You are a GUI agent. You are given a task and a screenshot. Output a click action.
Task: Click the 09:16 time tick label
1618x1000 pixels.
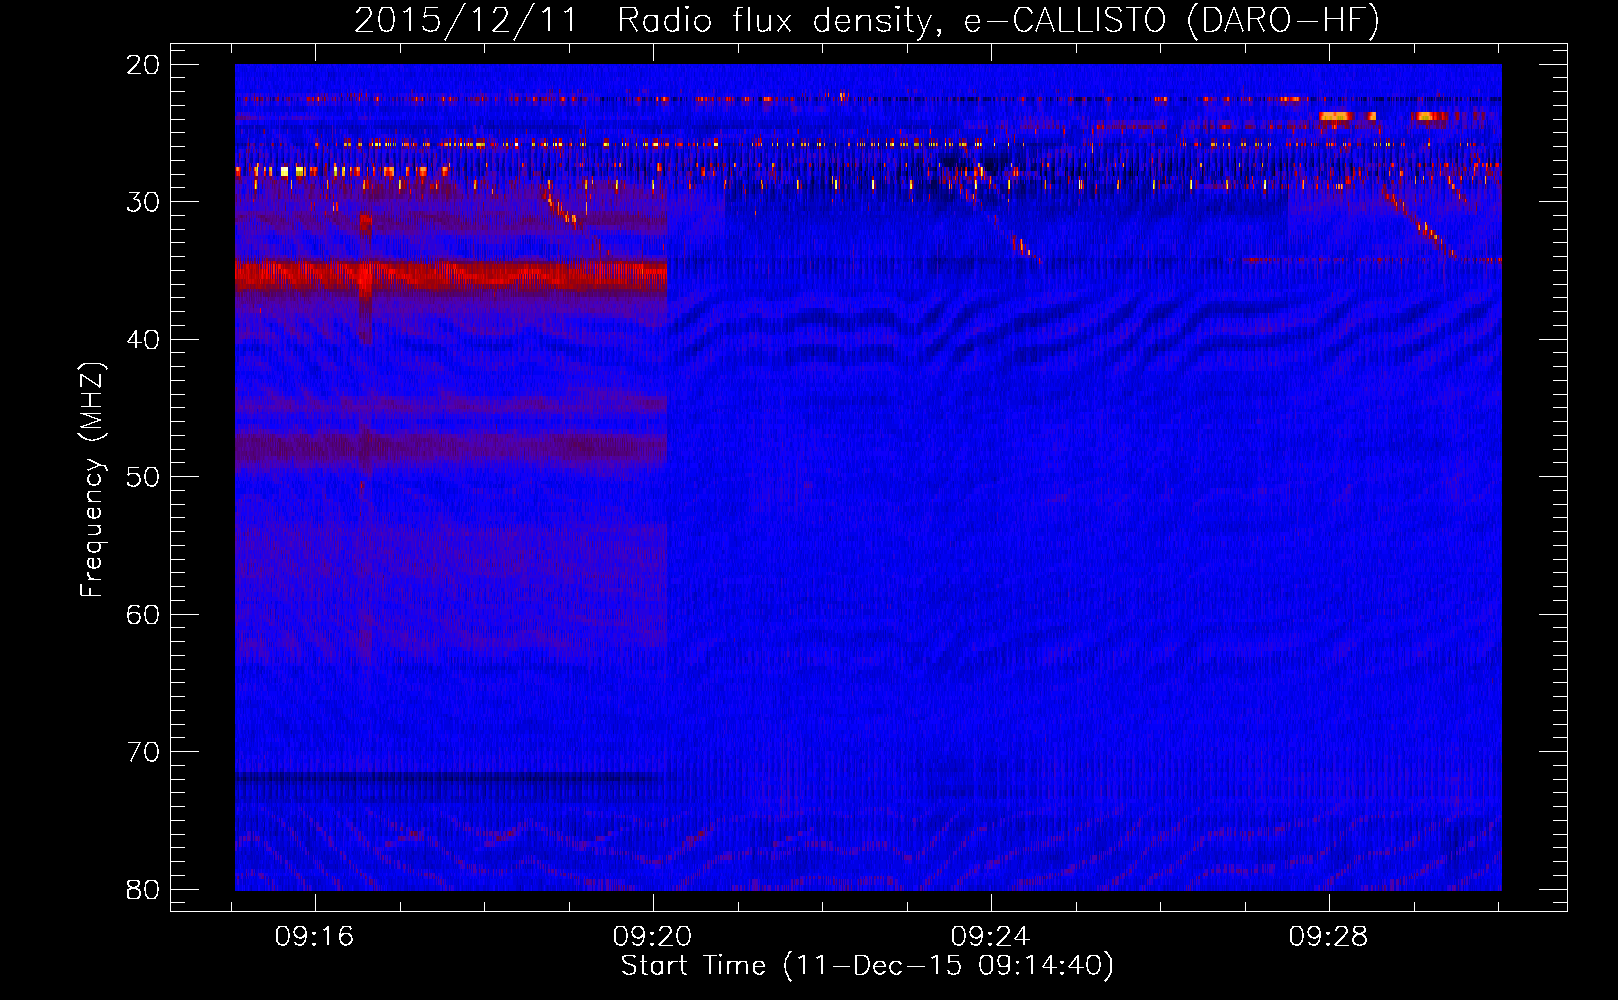pos(314,937)
